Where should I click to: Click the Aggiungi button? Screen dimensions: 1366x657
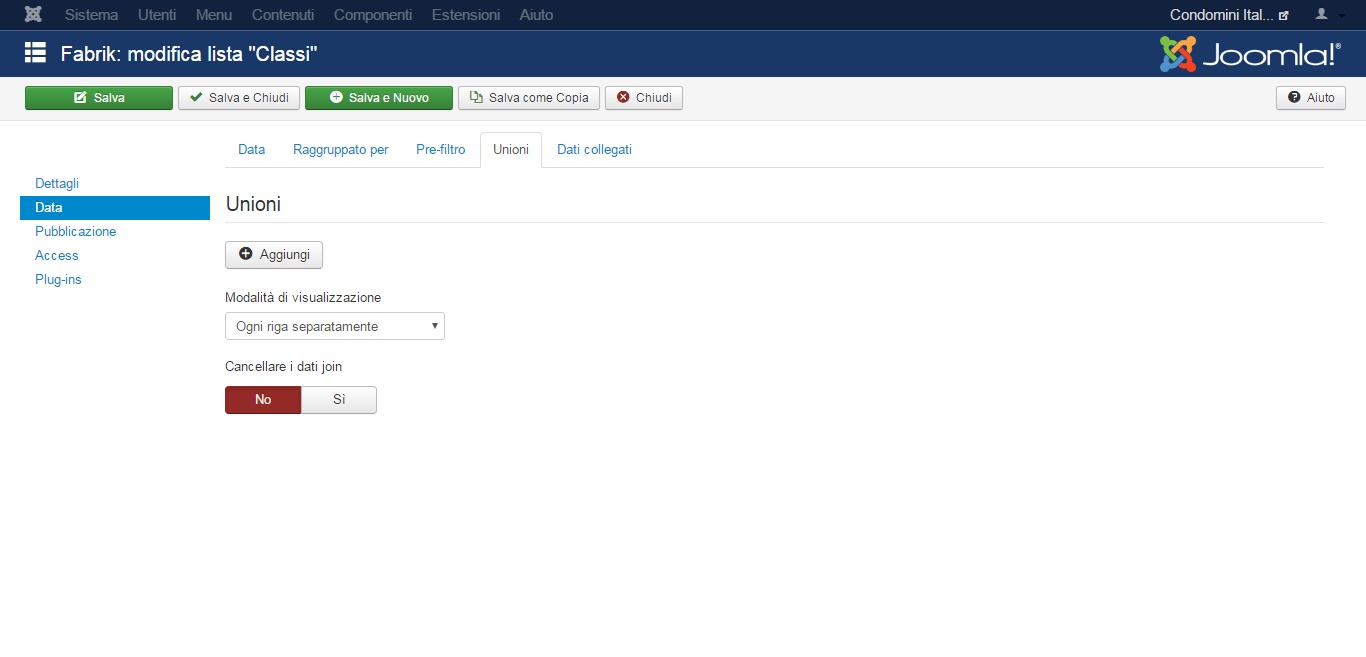[274, 255]
